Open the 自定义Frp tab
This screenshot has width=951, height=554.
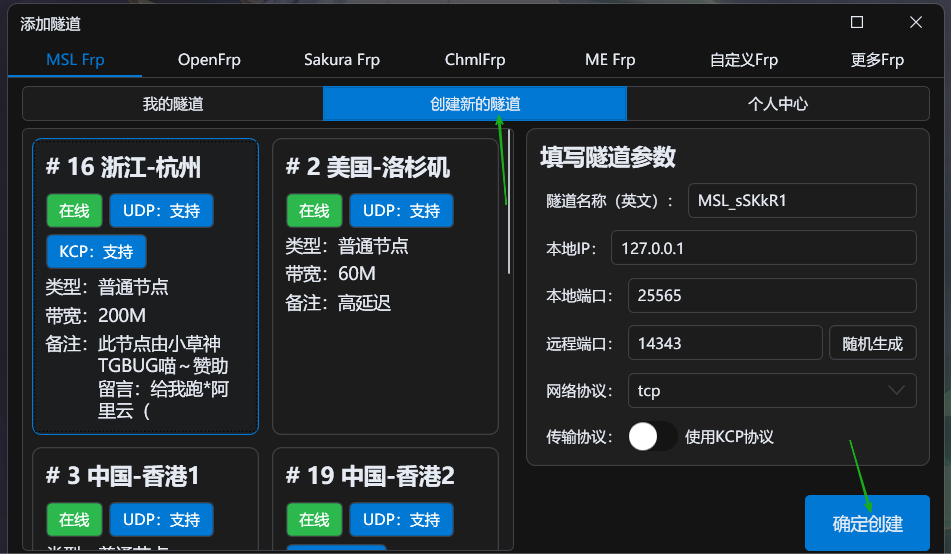[x=744, y=60]
